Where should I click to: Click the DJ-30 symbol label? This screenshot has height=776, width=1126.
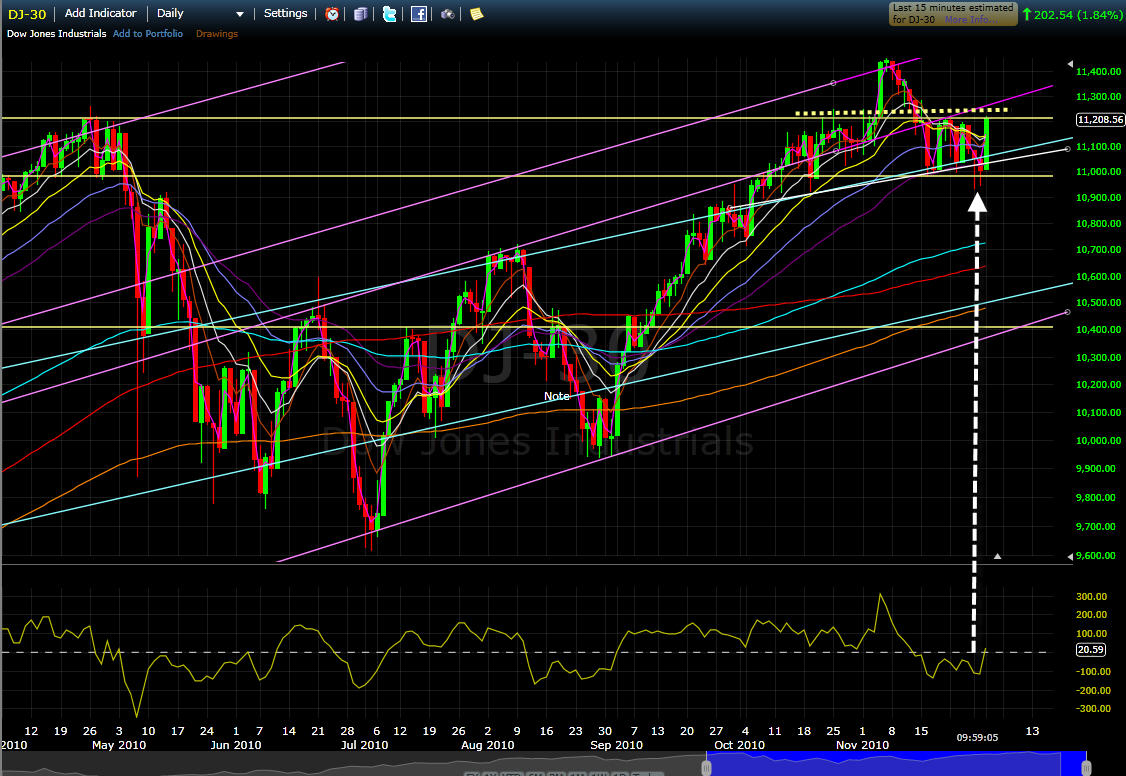click(x=27, y=14)
